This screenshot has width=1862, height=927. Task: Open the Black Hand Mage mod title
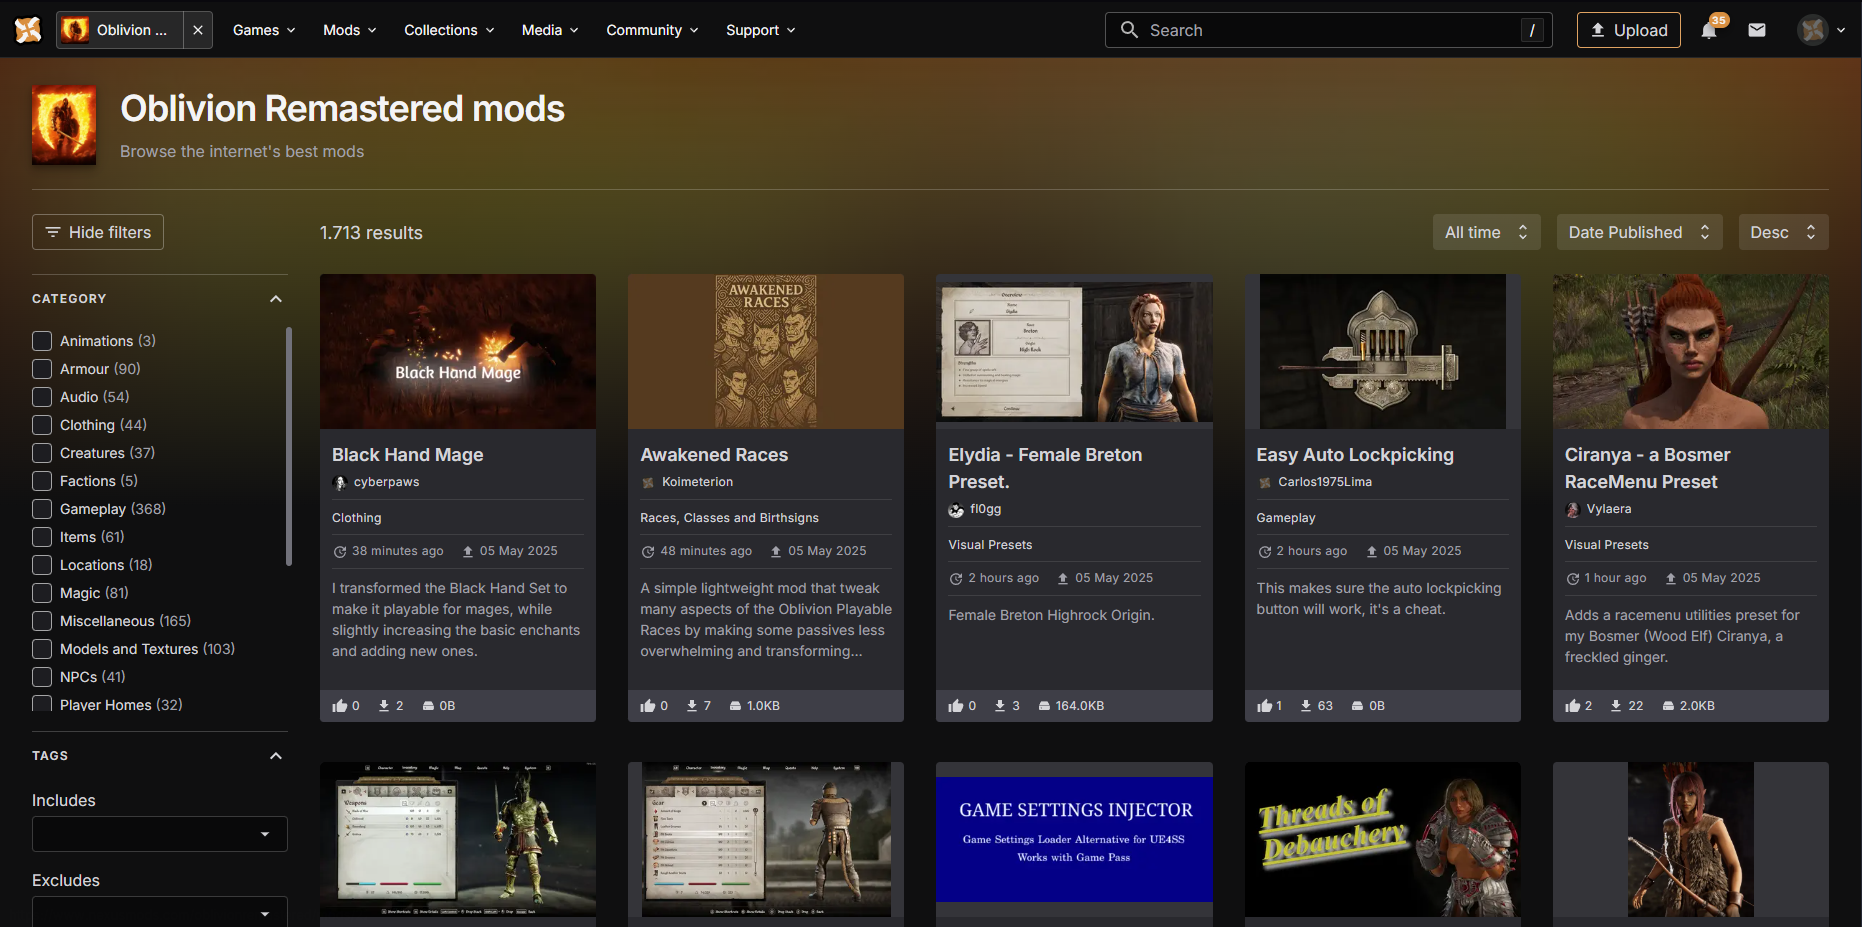click(x=408, y=455)
